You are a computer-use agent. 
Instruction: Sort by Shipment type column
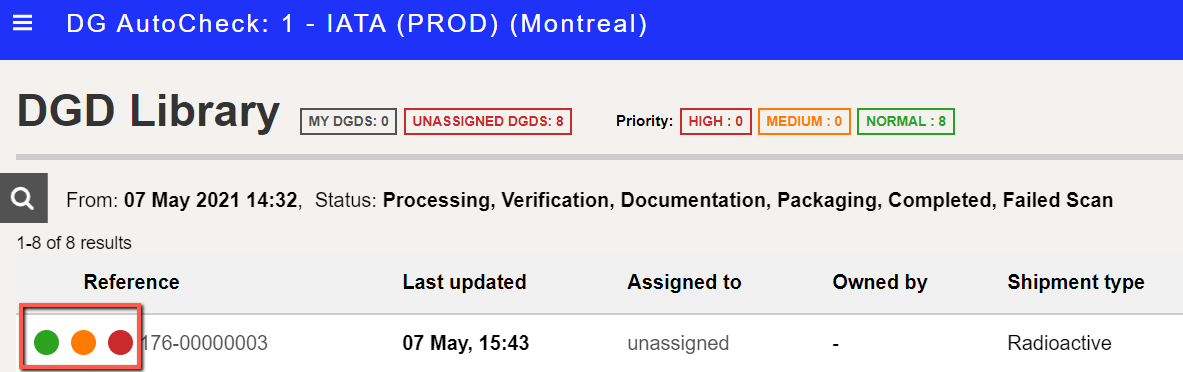coord(1076,283)
